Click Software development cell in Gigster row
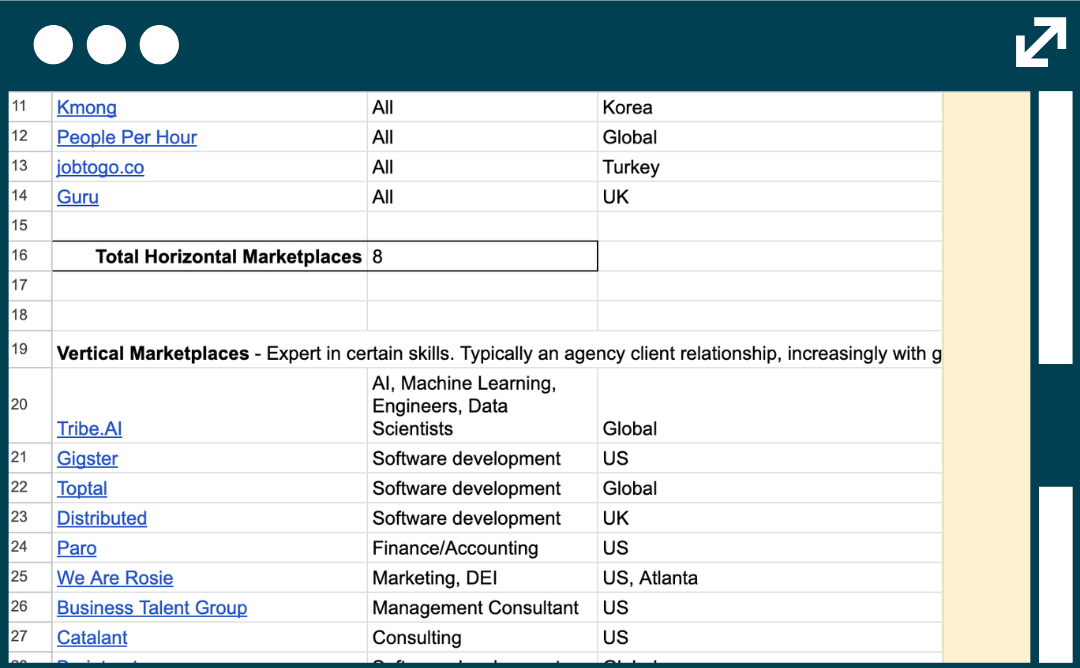The image size is (1080, 668). [x=482, y=459]
